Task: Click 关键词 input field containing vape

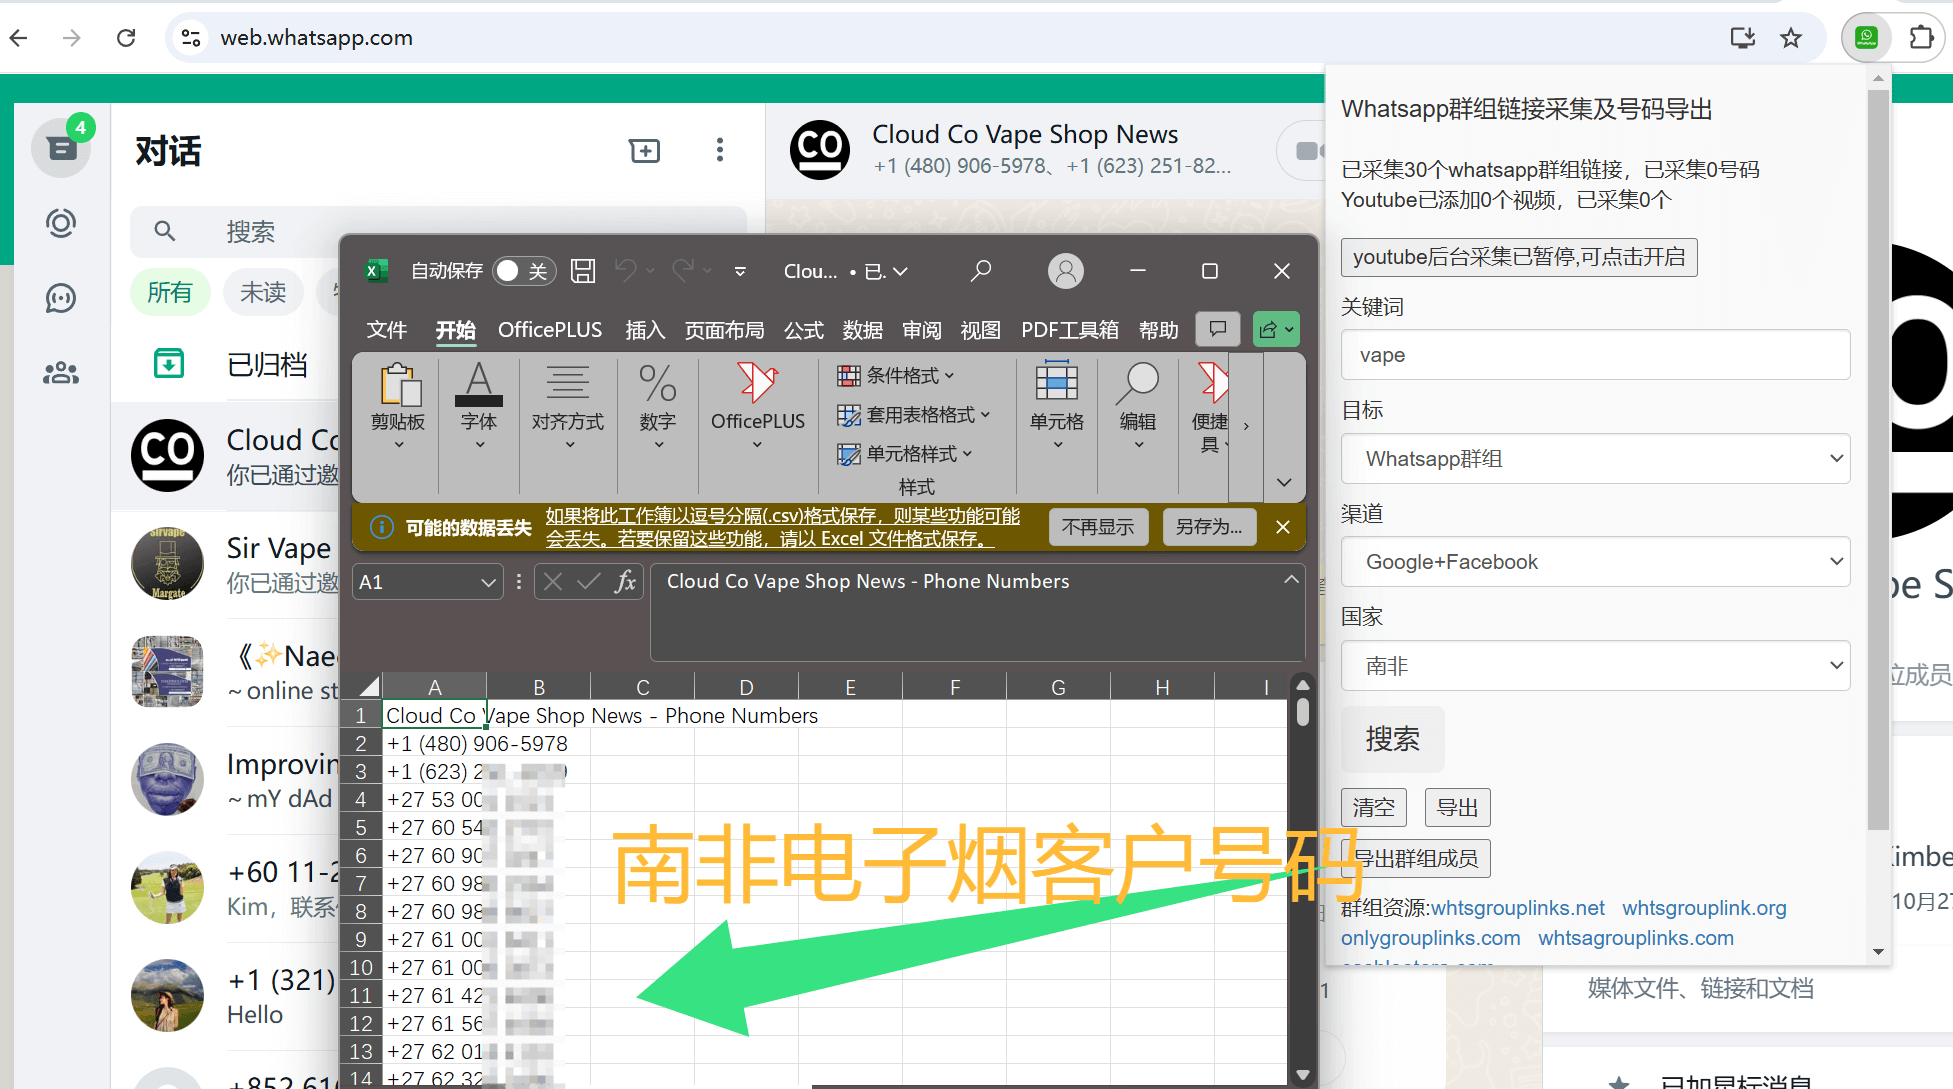Action: [1595, 355]
